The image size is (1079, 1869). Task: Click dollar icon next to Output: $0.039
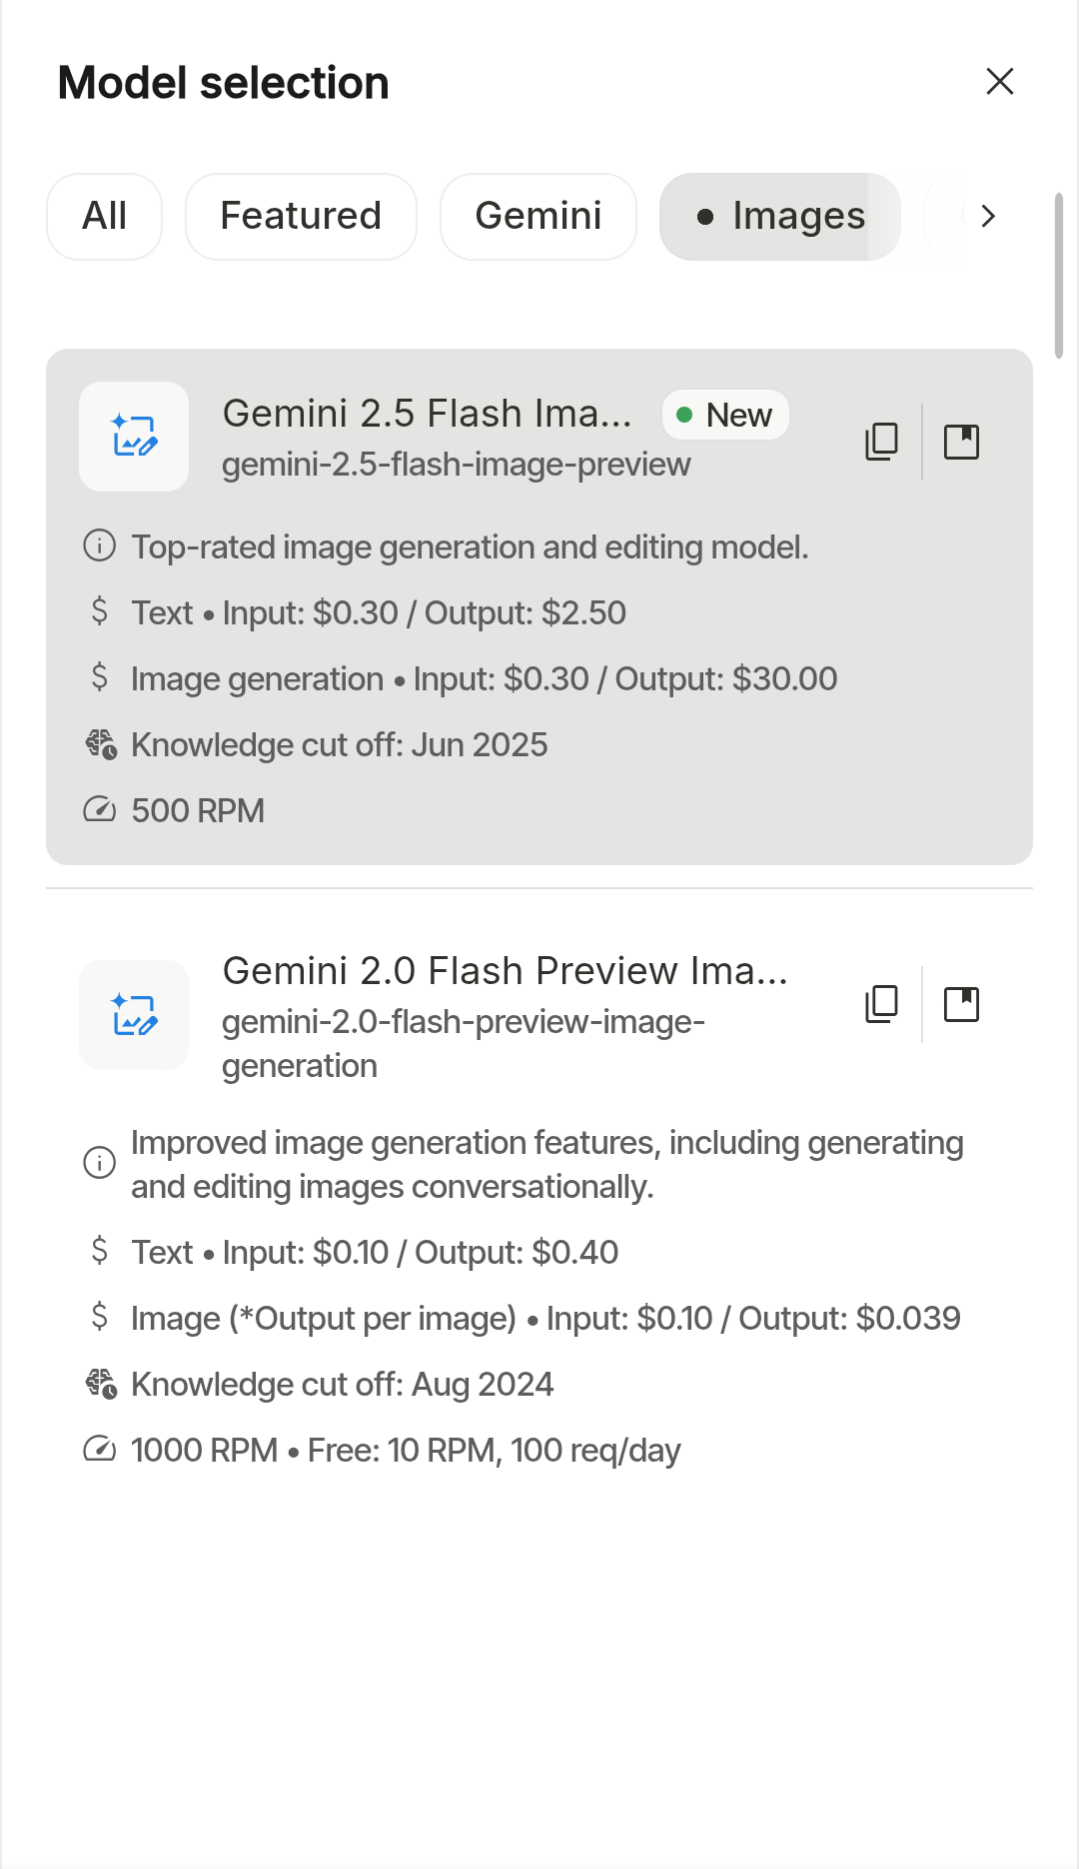coord(99,1316)
